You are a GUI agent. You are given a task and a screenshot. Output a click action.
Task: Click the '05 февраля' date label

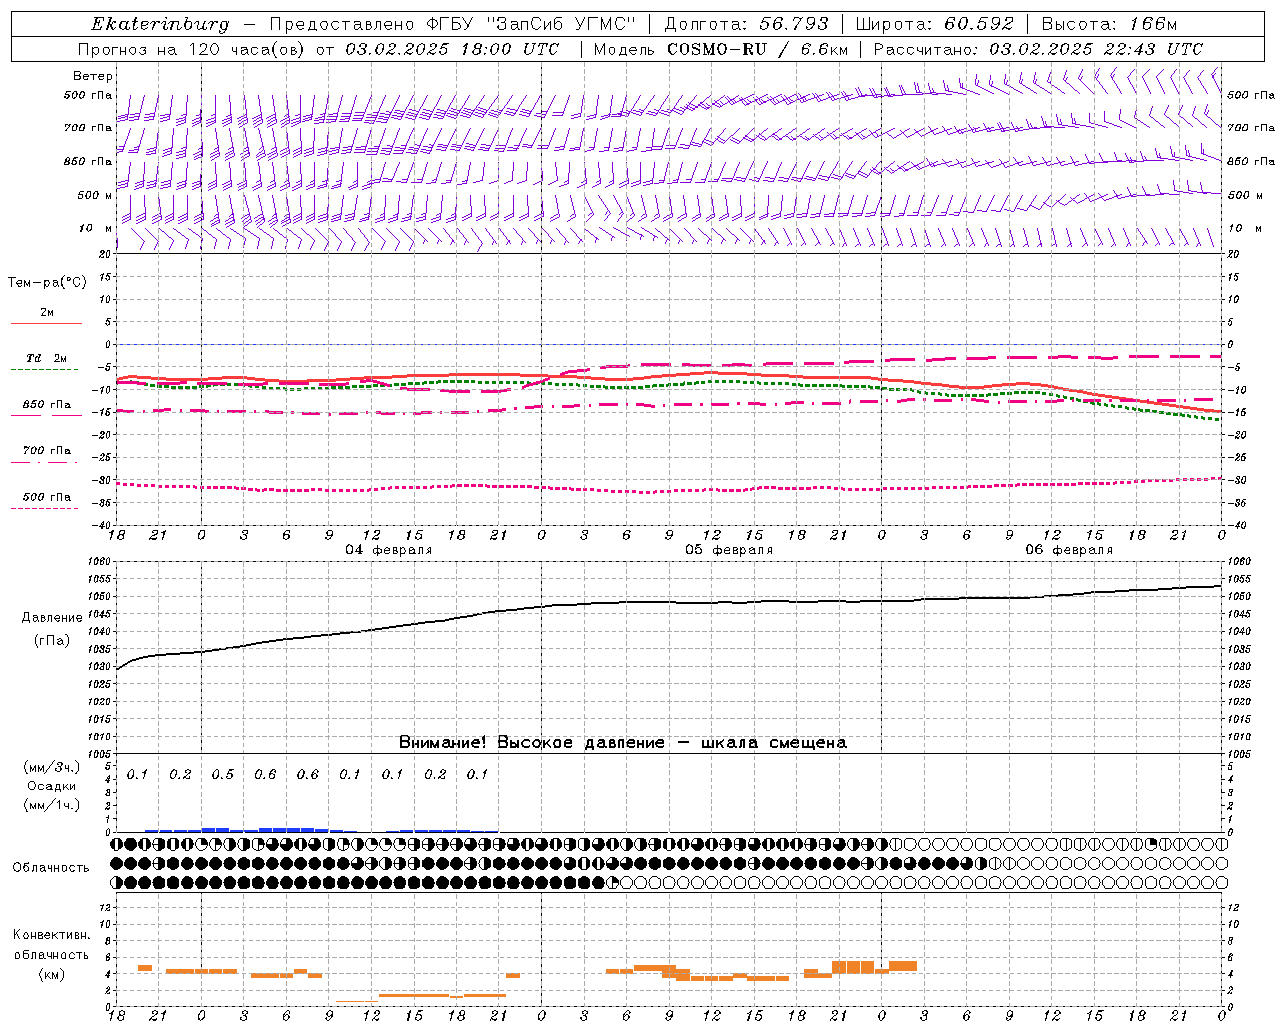[x=729, y=550]
